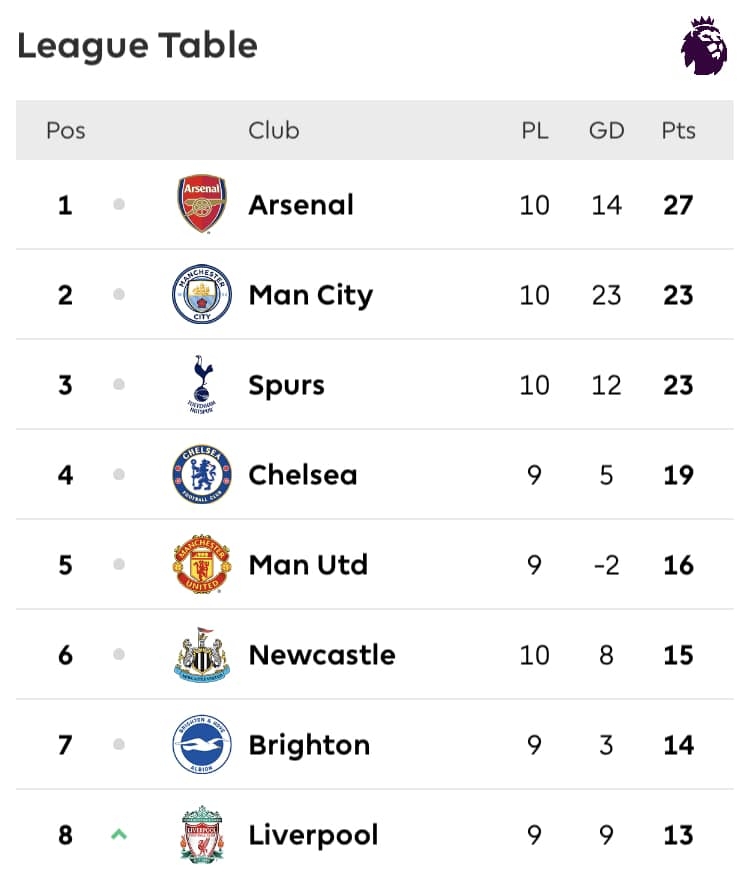Sort table by the GD column header
Screen dimensions: 750x875
606,130
